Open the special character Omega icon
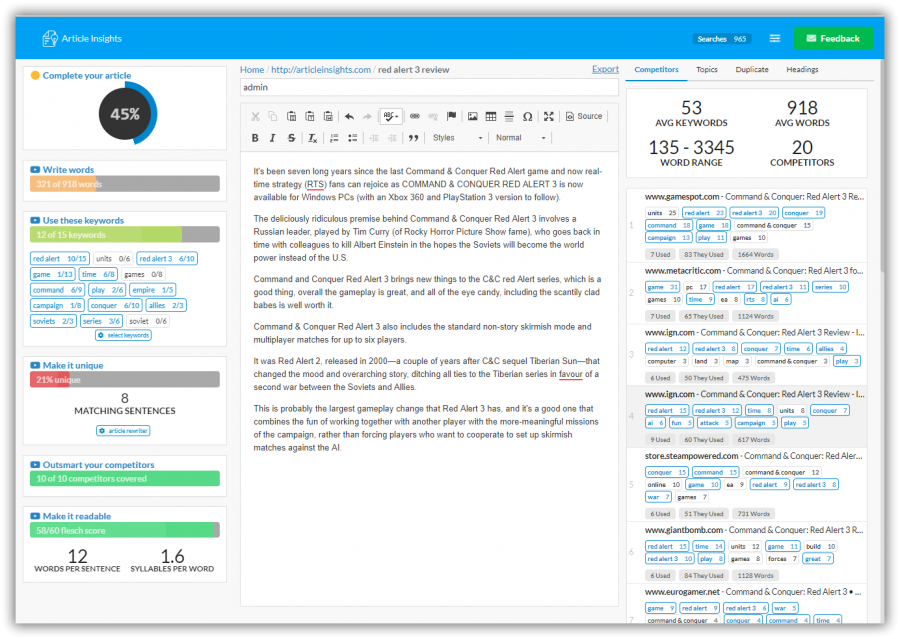Viewport: 900px width, 639px height. pos(527,117)
